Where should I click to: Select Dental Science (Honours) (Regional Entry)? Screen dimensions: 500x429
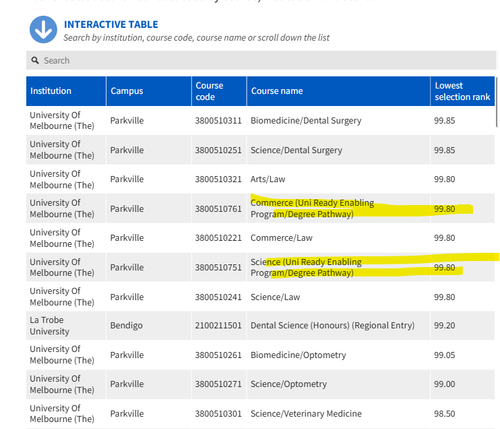332,325
